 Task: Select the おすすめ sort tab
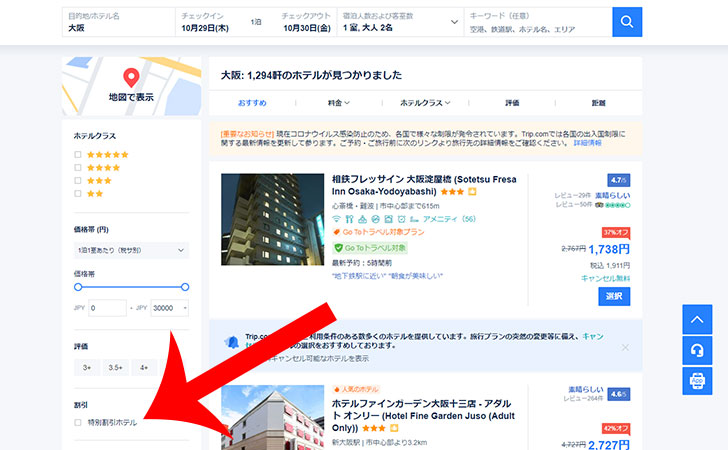pos(252,103)
